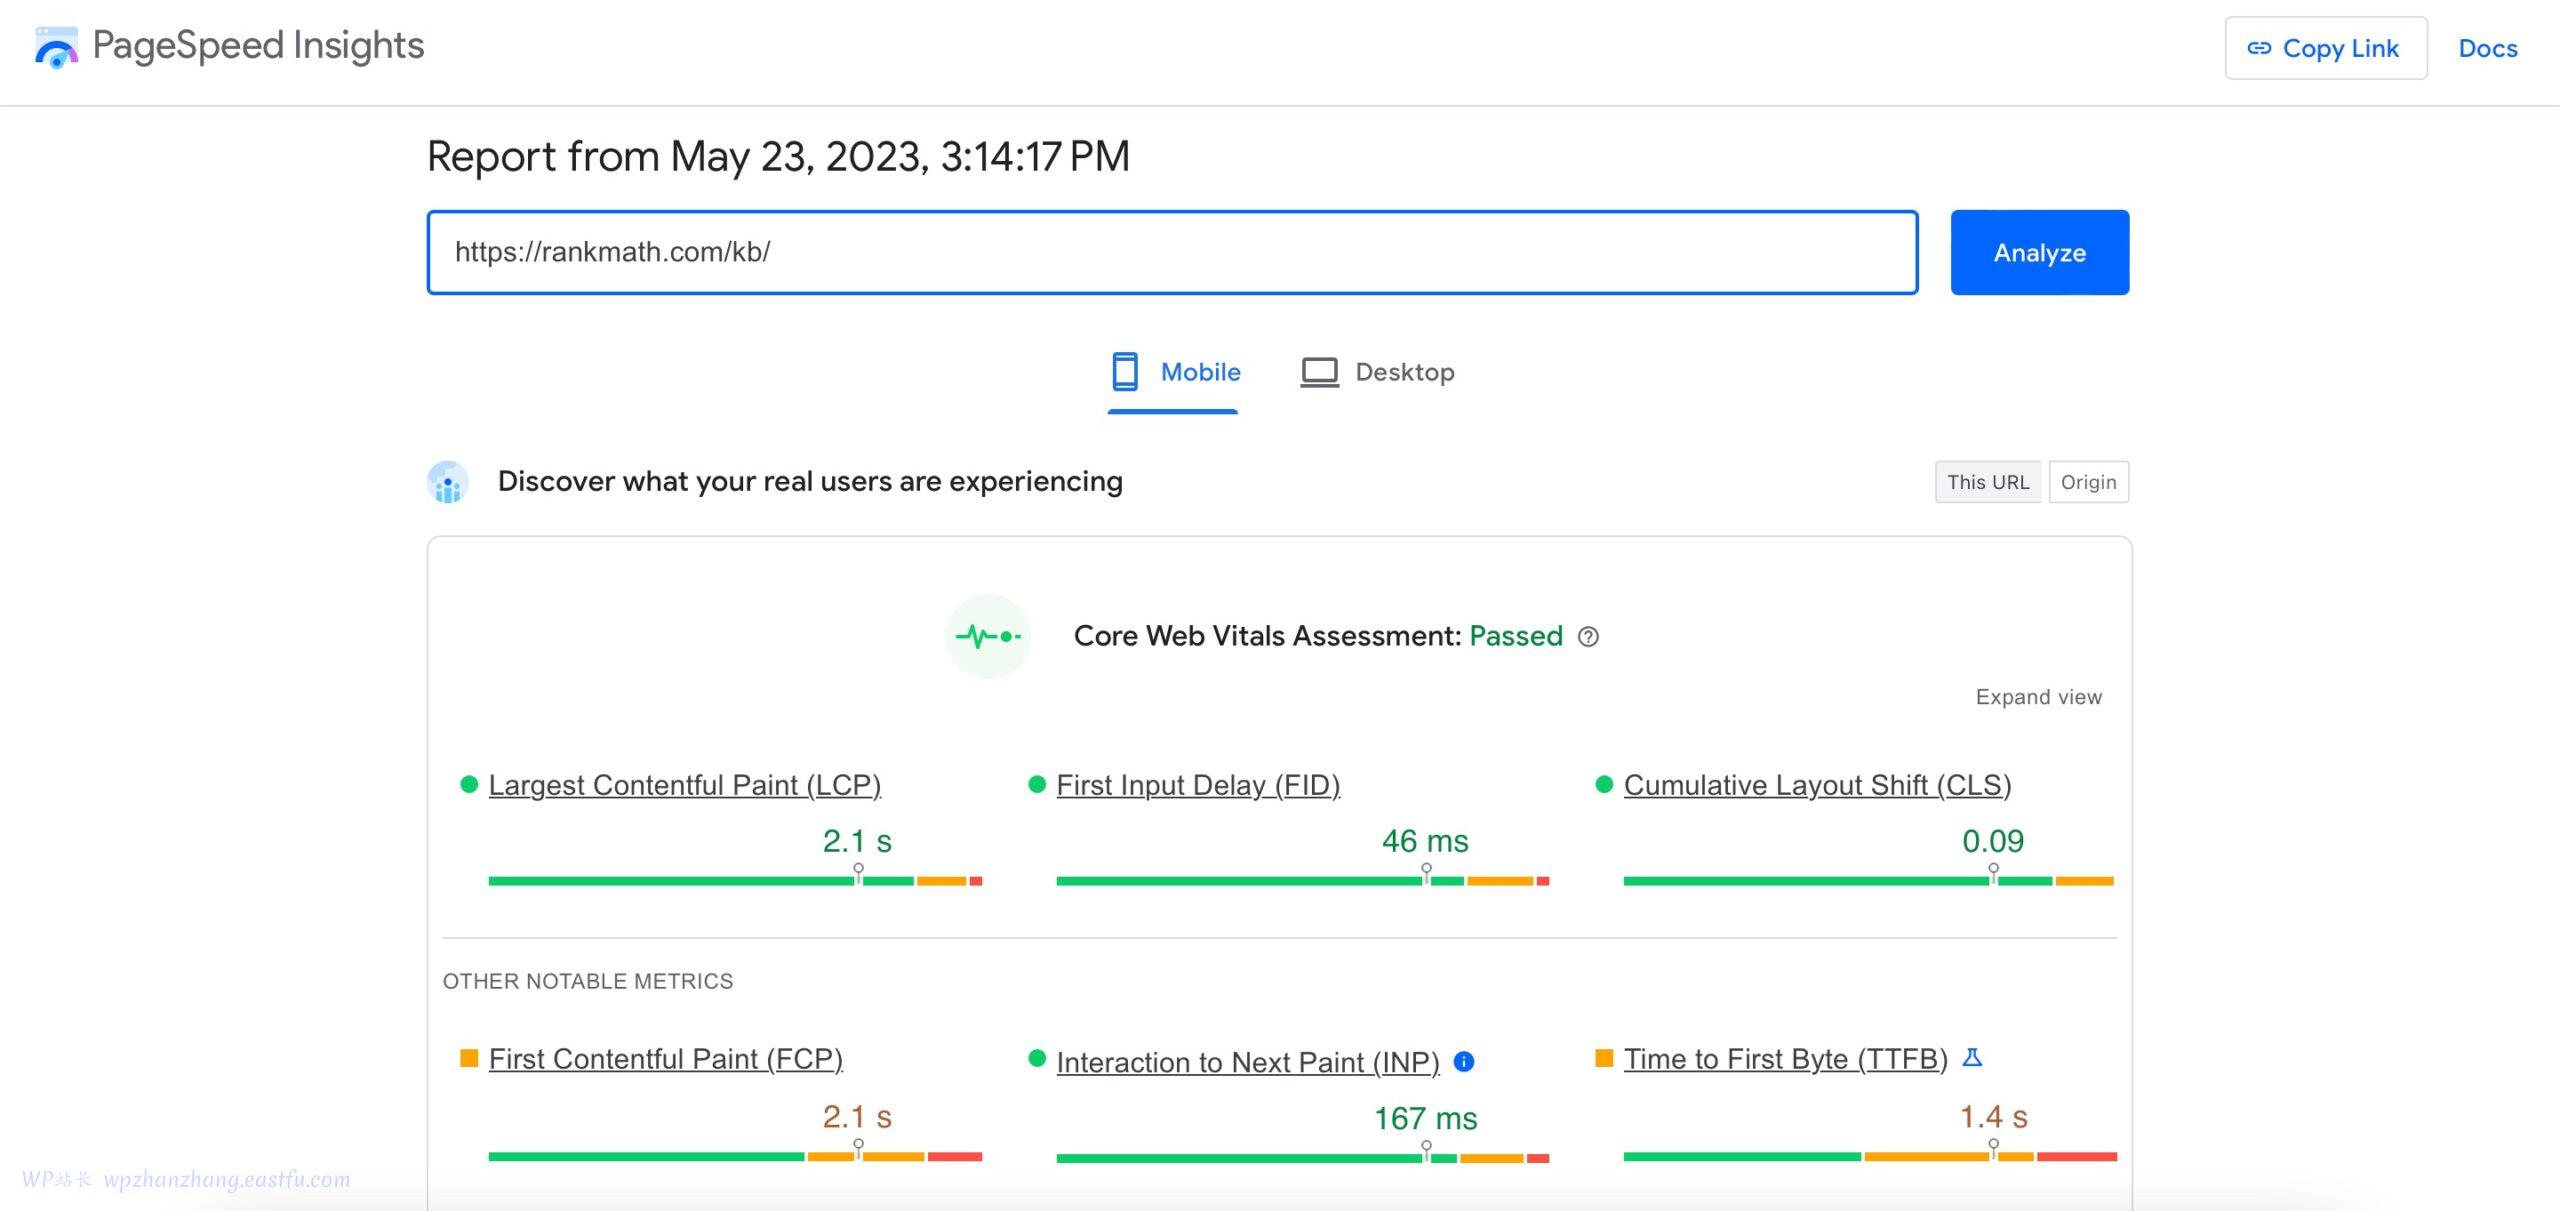Screen dimensions: 2560x1211
Task: Expand the Core Web Vitals view
Action: point(2041,695)
